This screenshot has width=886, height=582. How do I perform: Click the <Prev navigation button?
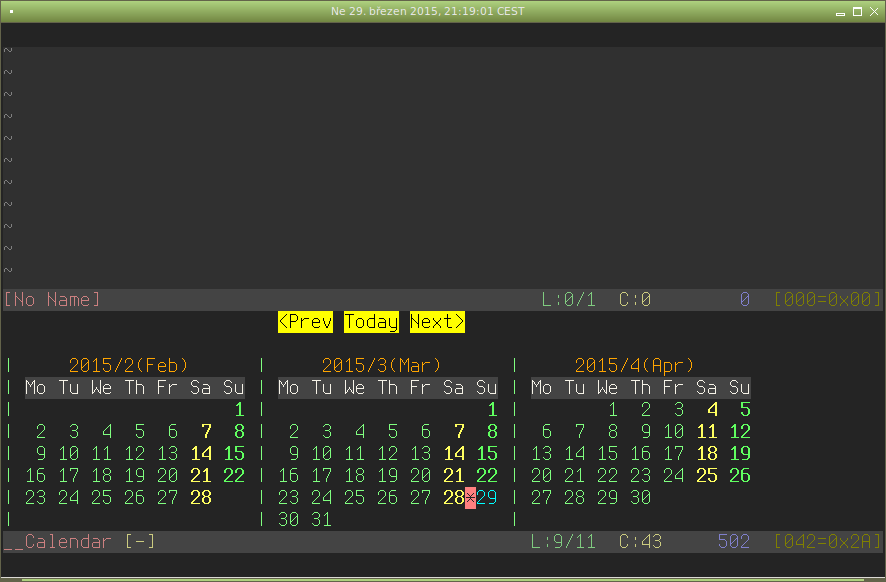305,322
